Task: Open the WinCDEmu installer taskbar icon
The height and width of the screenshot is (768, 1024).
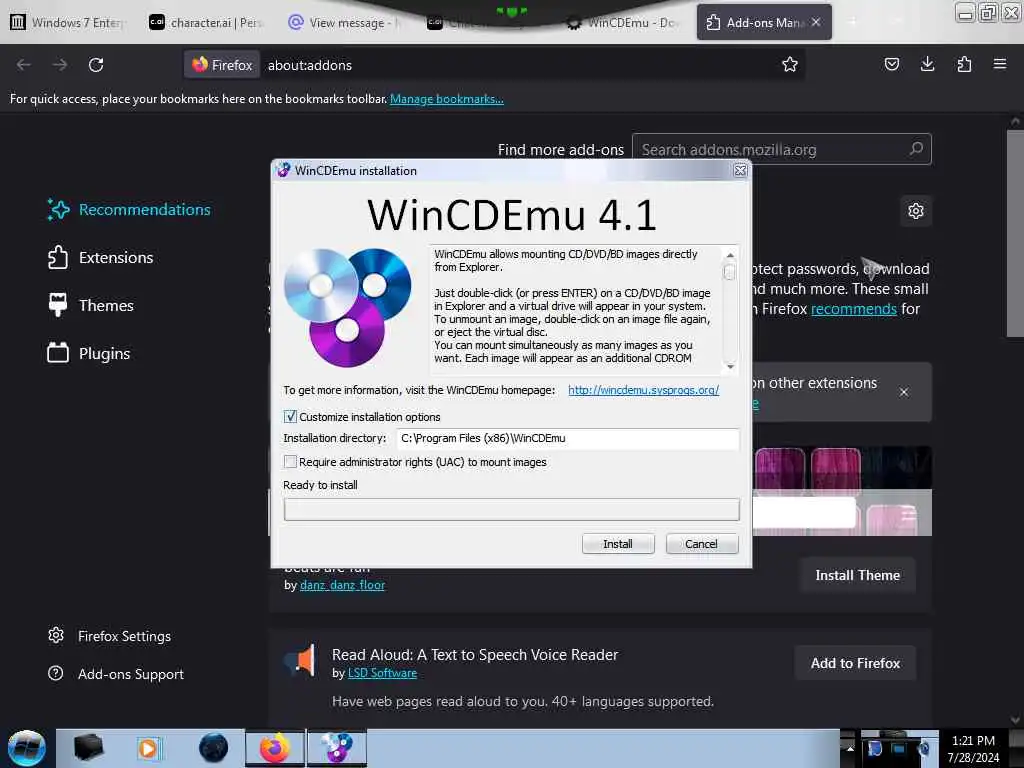Action: [x=337, y=748]
